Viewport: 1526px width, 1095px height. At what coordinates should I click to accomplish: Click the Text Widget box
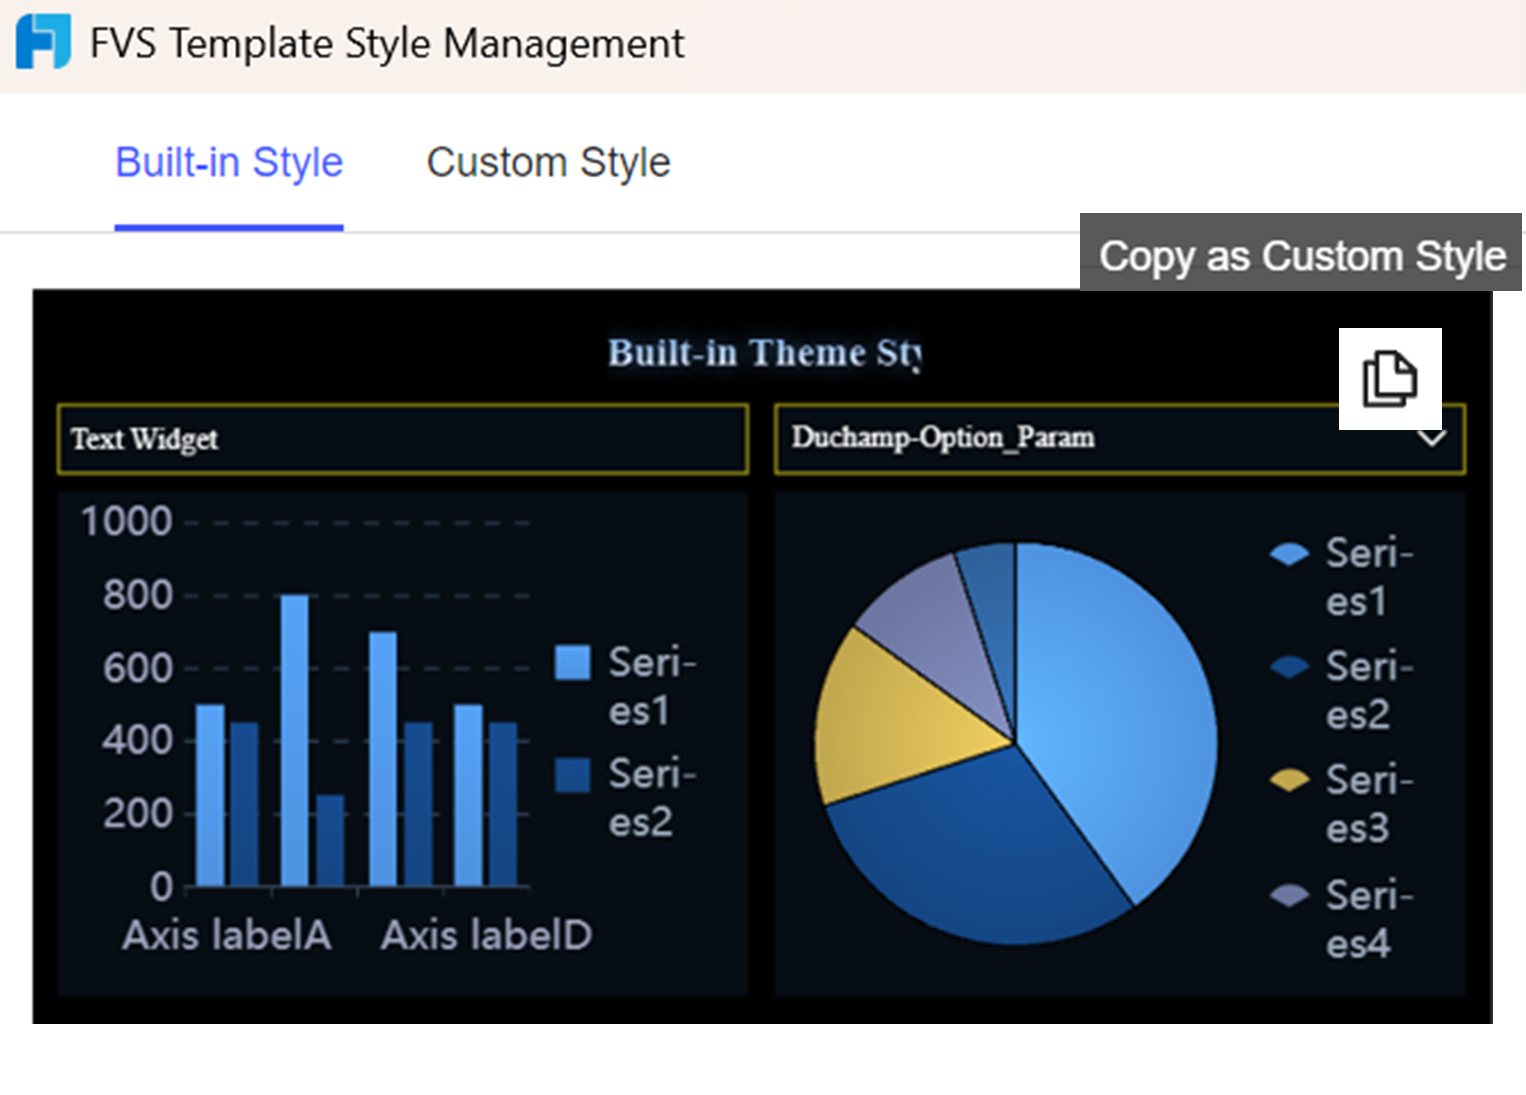point(403,439)
